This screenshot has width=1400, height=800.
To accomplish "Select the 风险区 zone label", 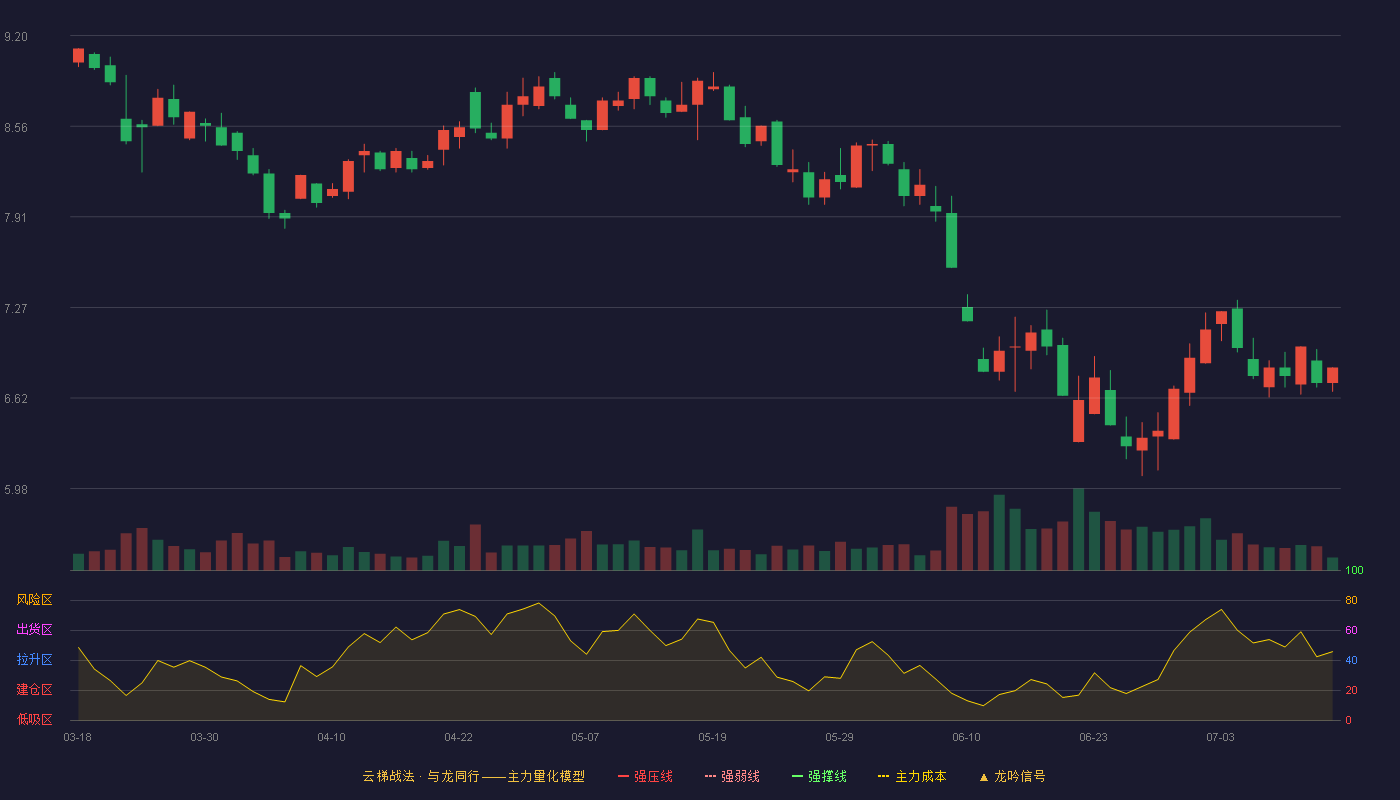I will (35, 600).
